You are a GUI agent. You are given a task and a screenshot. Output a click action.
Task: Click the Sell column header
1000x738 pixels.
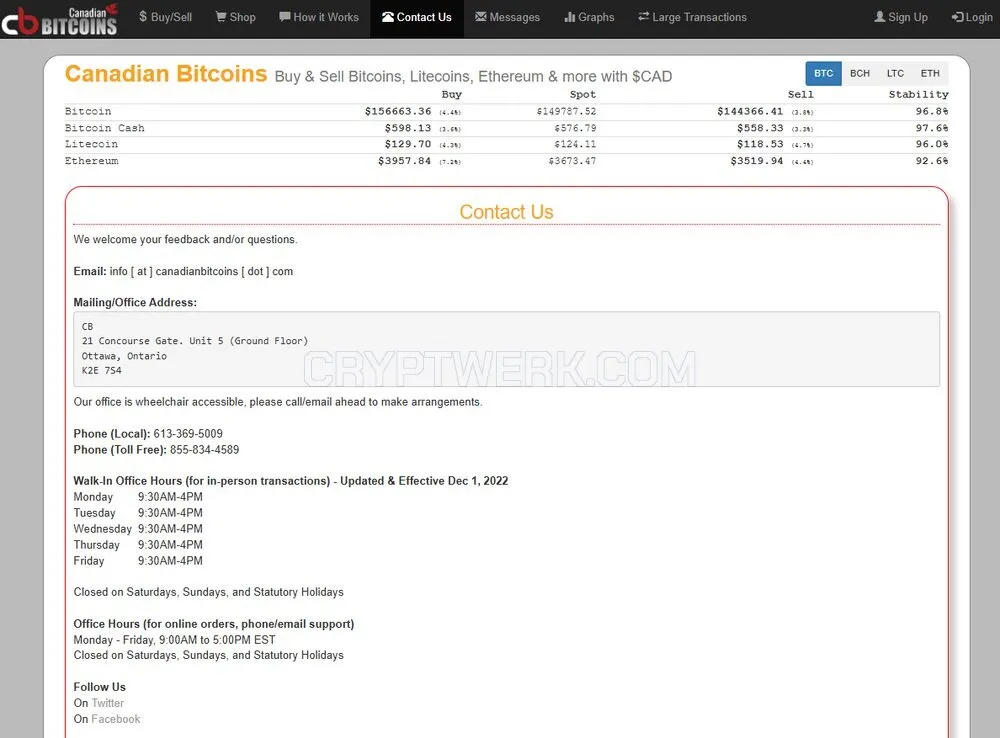pos(800,94)
